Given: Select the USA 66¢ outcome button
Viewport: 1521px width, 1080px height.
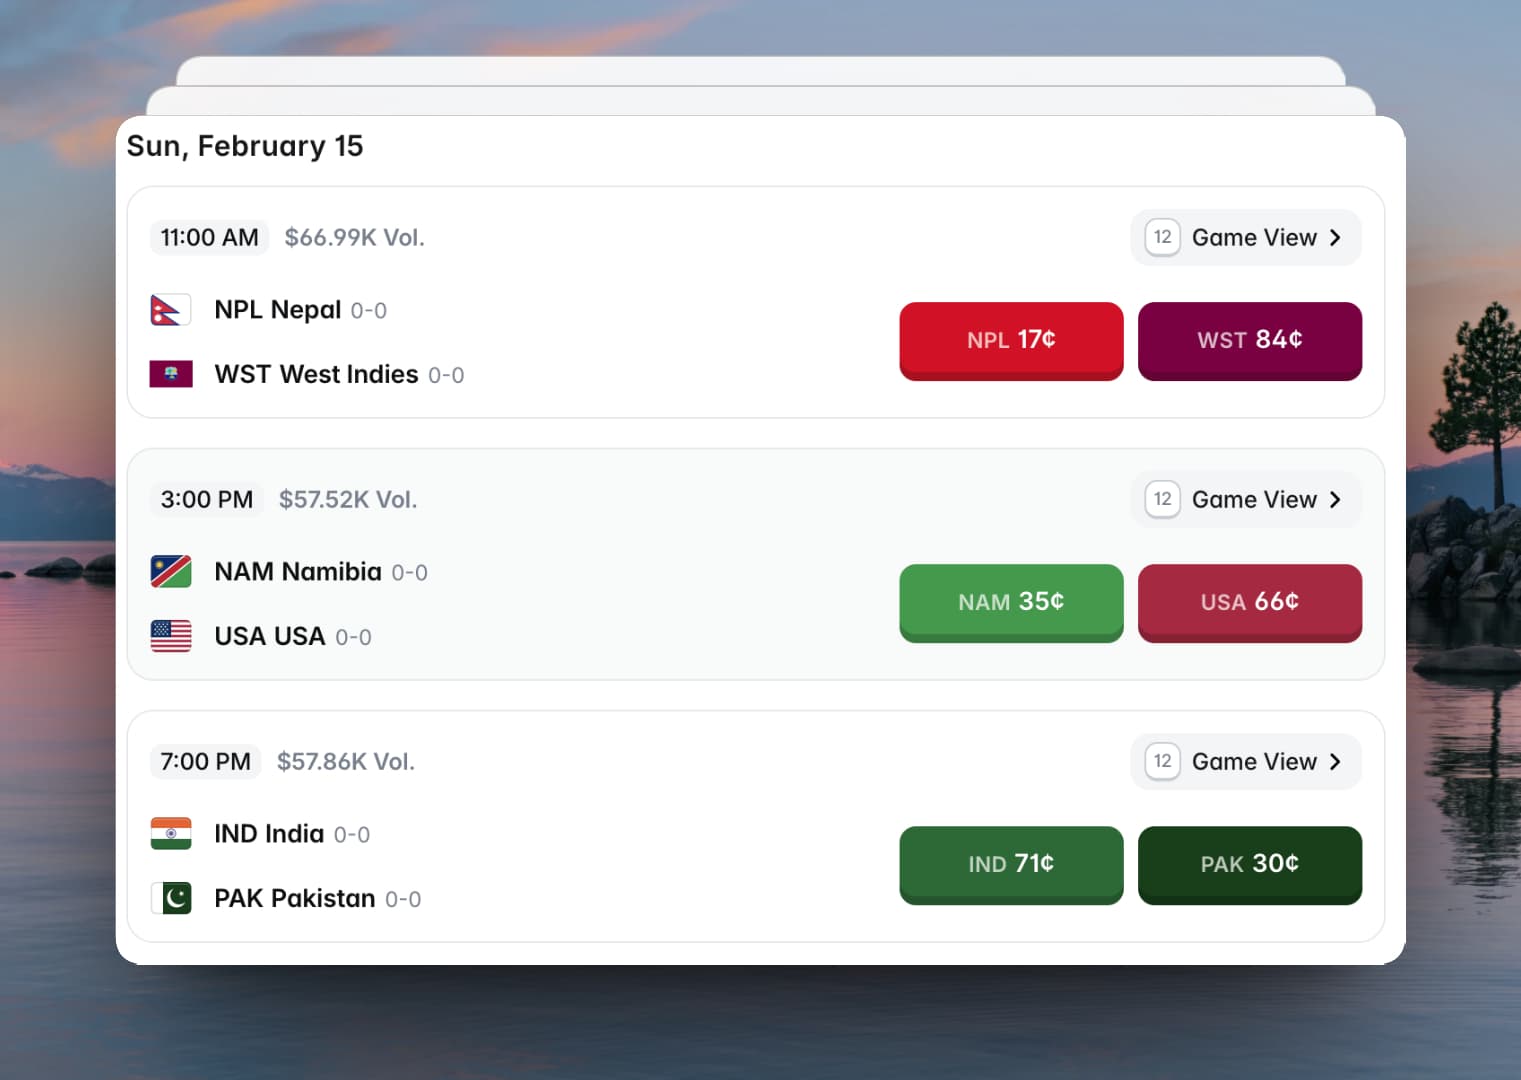Looking at the screenshot, I should tap(1249, 602).
